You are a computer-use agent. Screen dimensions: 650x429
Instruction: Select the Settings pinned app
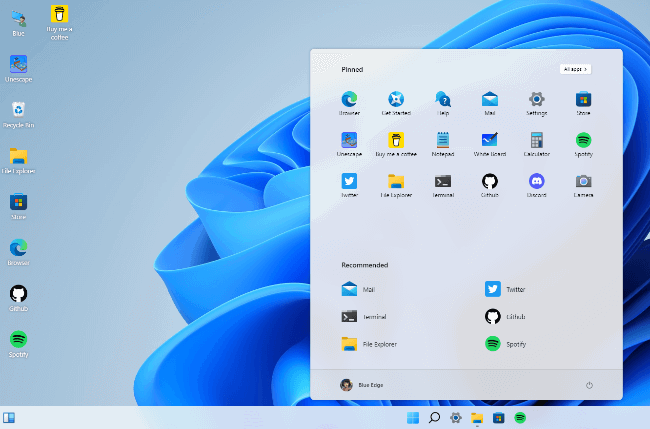536,103
